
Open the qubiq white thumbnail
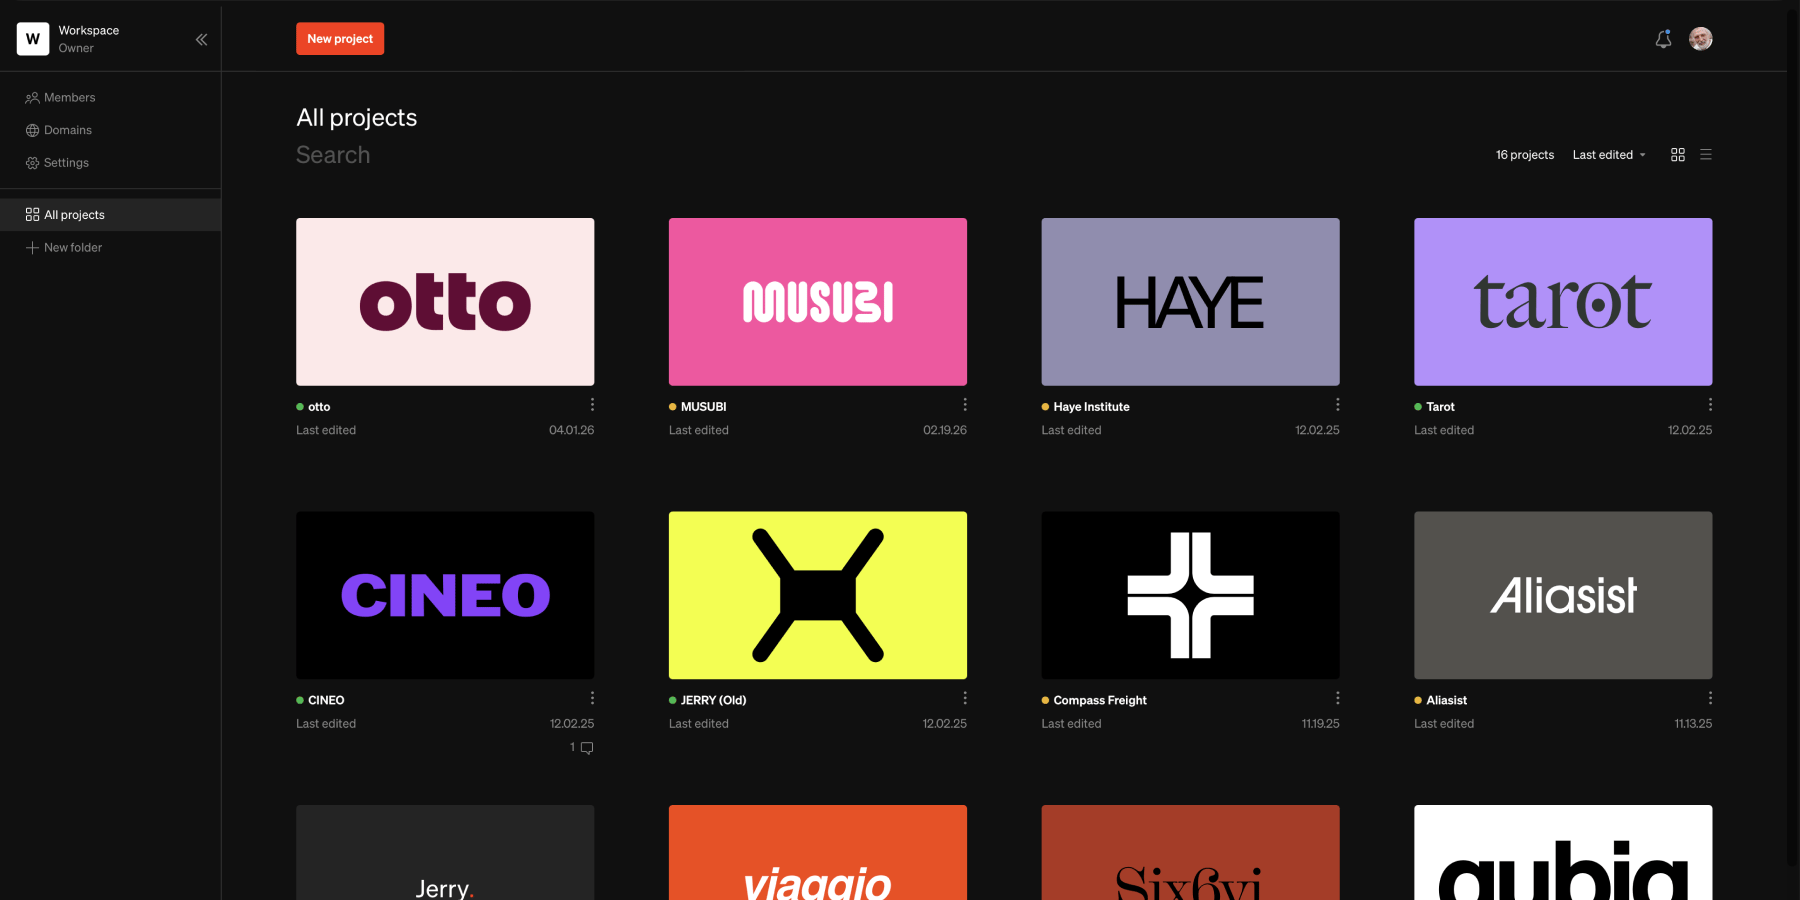1563,853
